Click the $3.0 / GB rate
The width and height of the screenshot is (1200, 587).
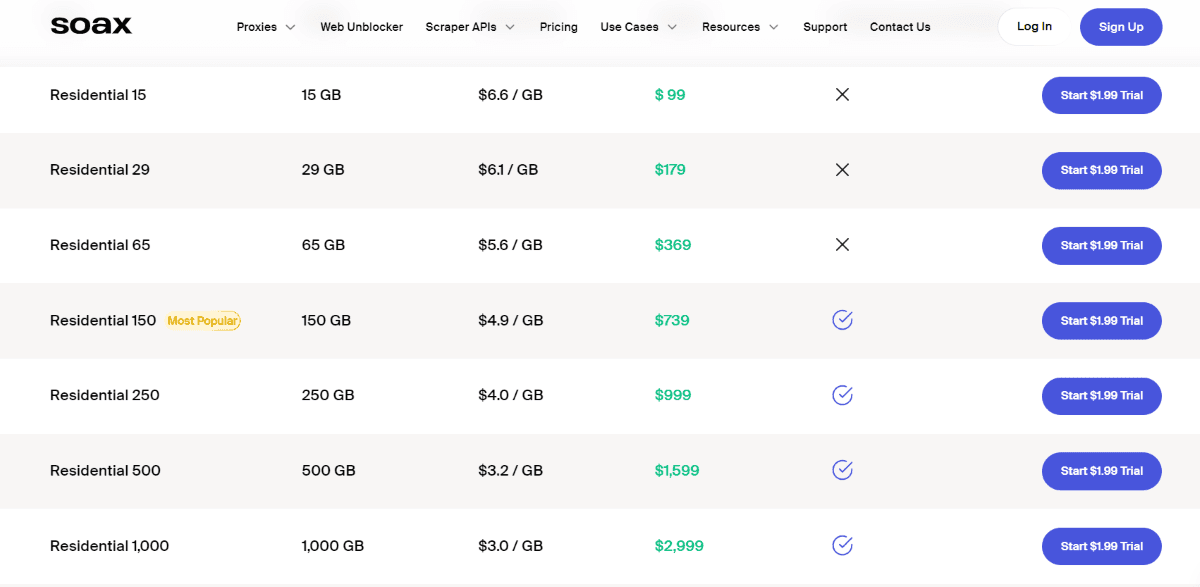510,546
